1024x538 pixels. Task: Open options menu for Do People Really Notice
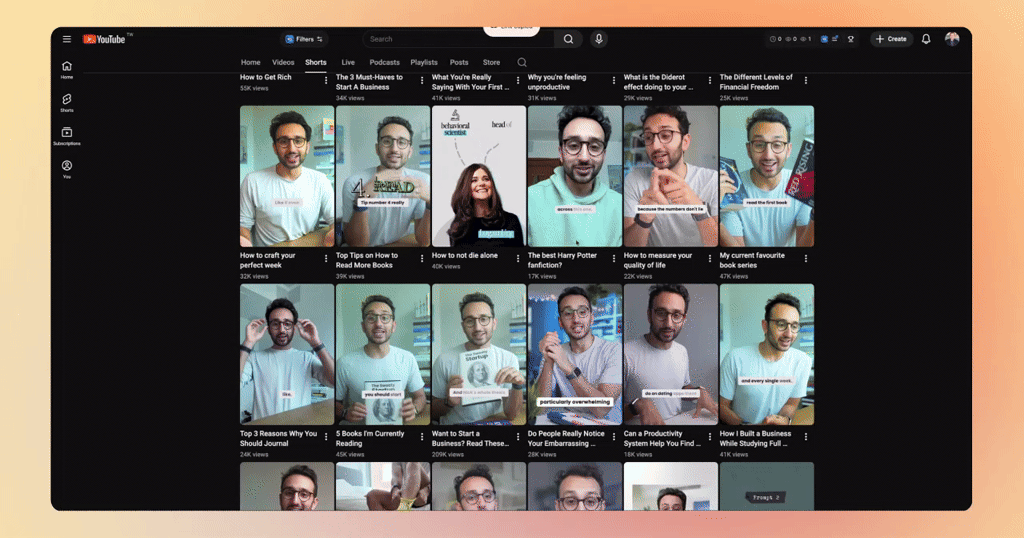pos(613,437)
